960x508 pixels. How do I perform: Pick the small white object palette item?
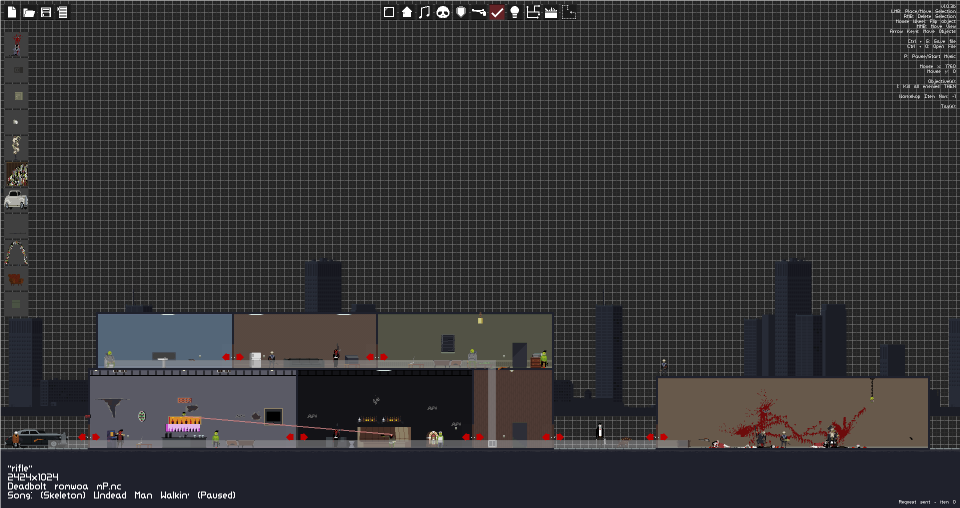pyautogui.click(x=17, y=122)
